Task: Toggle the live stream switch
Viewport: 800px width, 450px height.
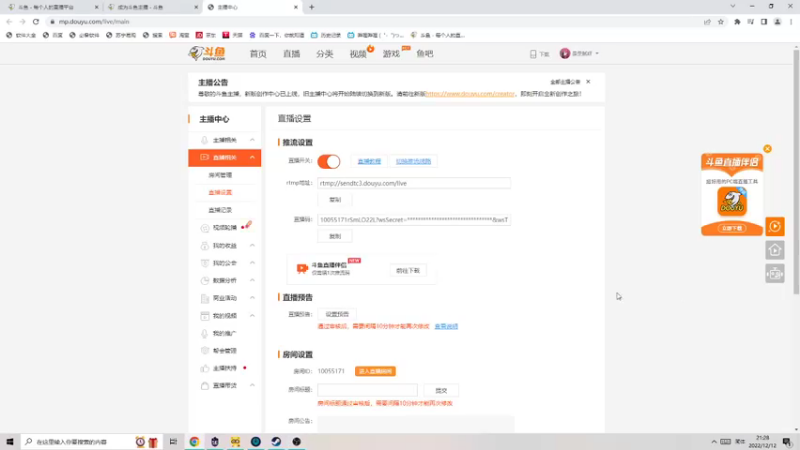Action: coord(329,161)
